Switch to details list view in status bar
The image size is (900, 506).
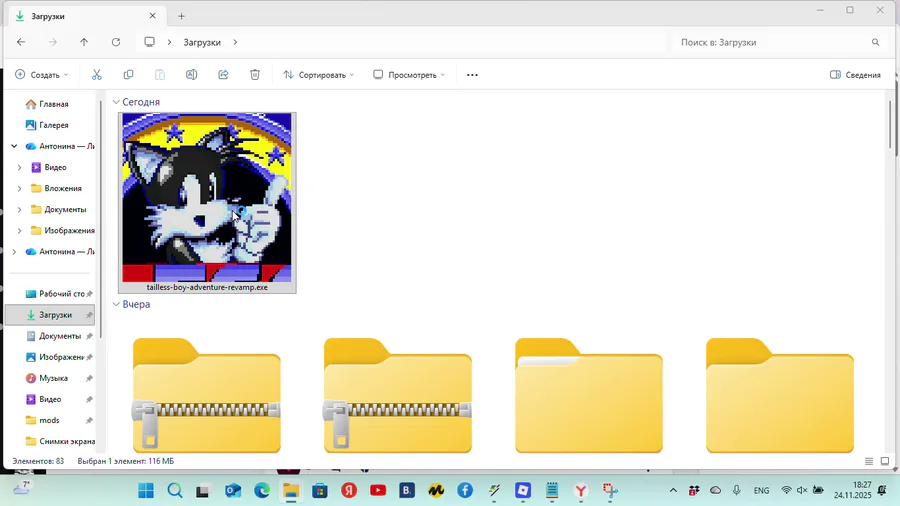pos(869,461)
